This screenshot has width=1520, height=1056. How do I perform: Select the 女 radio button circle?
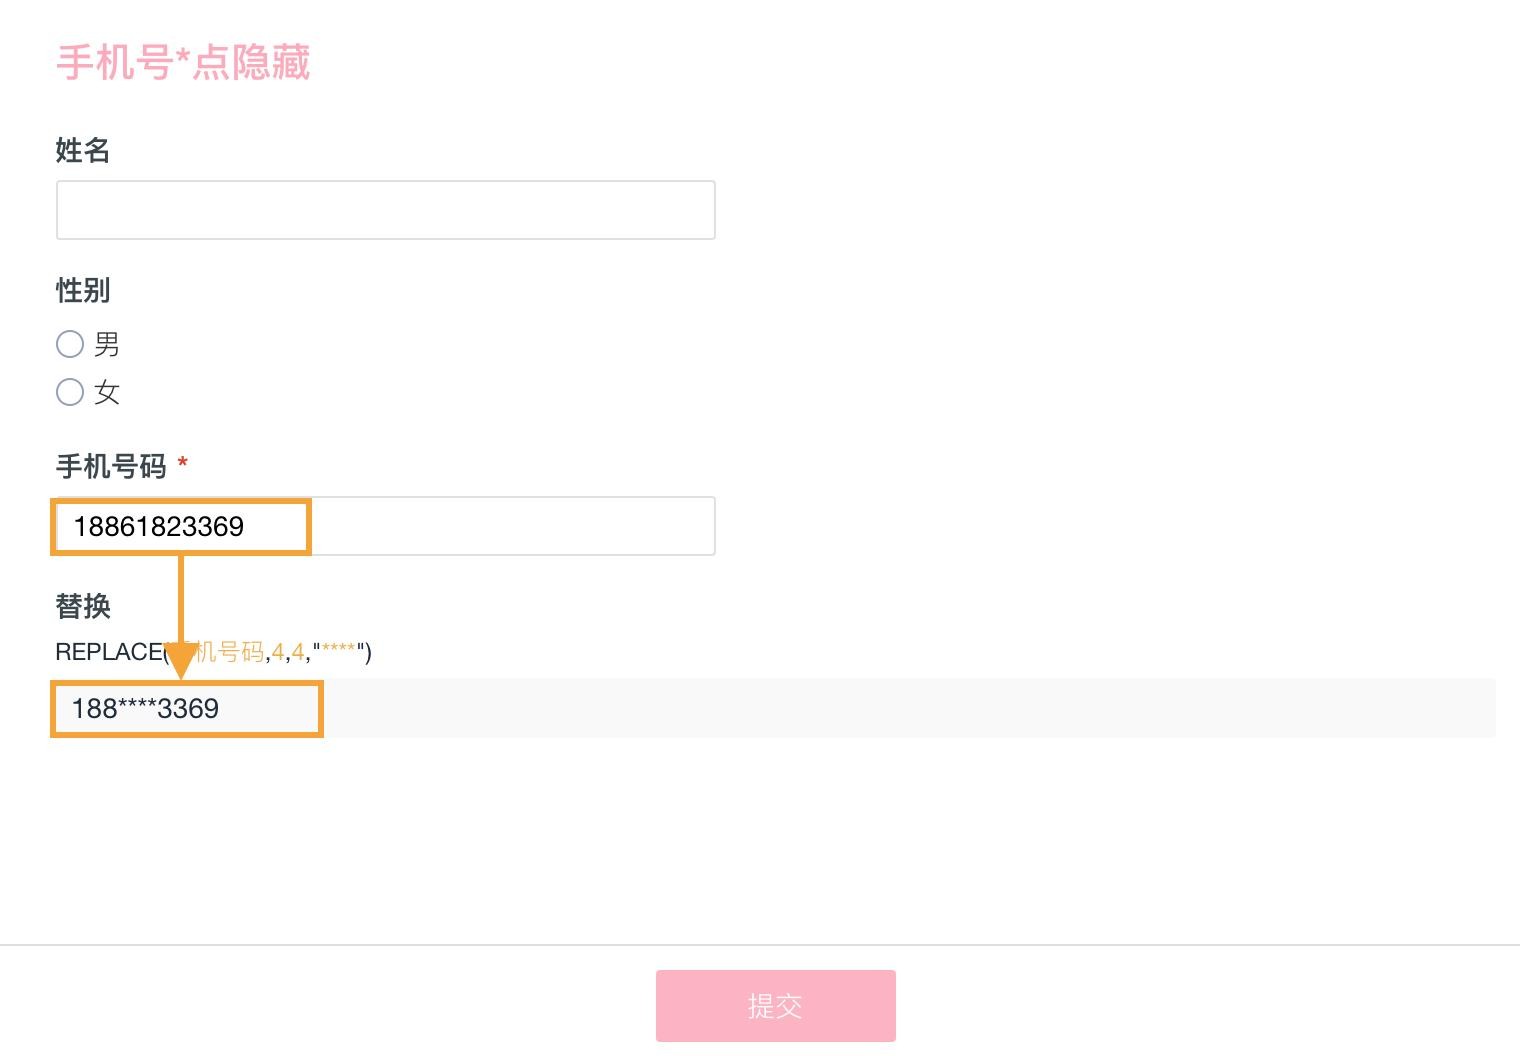click(x=70, y=392)
